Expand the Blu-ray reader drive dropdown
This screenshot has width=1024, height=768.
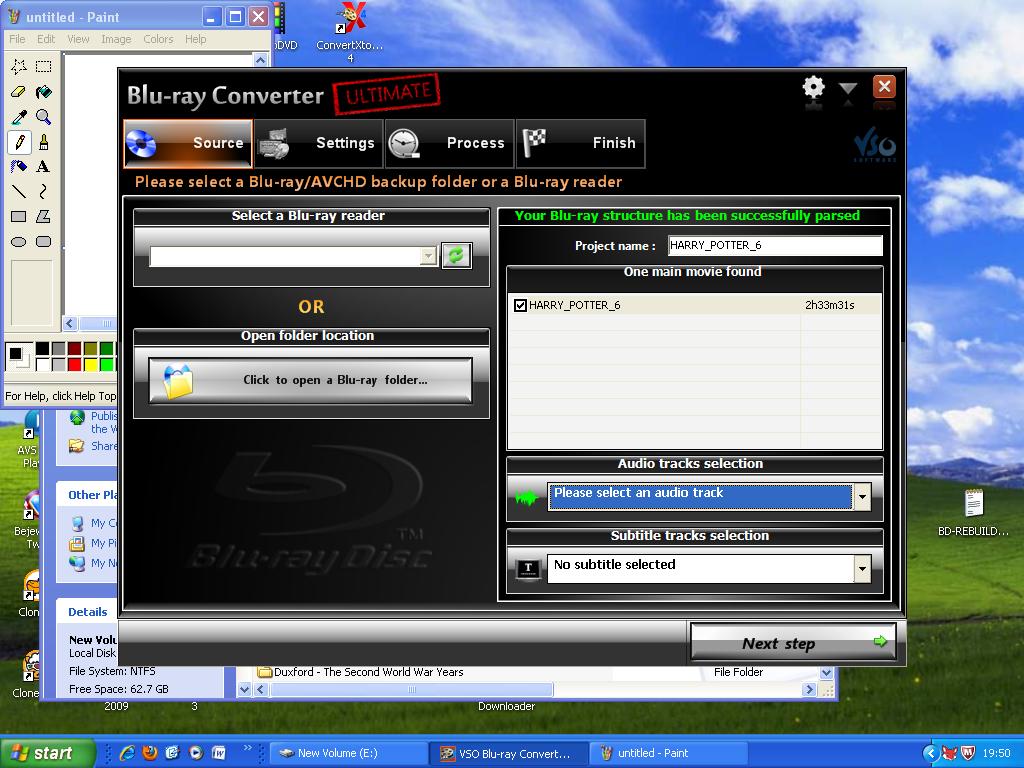428,256
